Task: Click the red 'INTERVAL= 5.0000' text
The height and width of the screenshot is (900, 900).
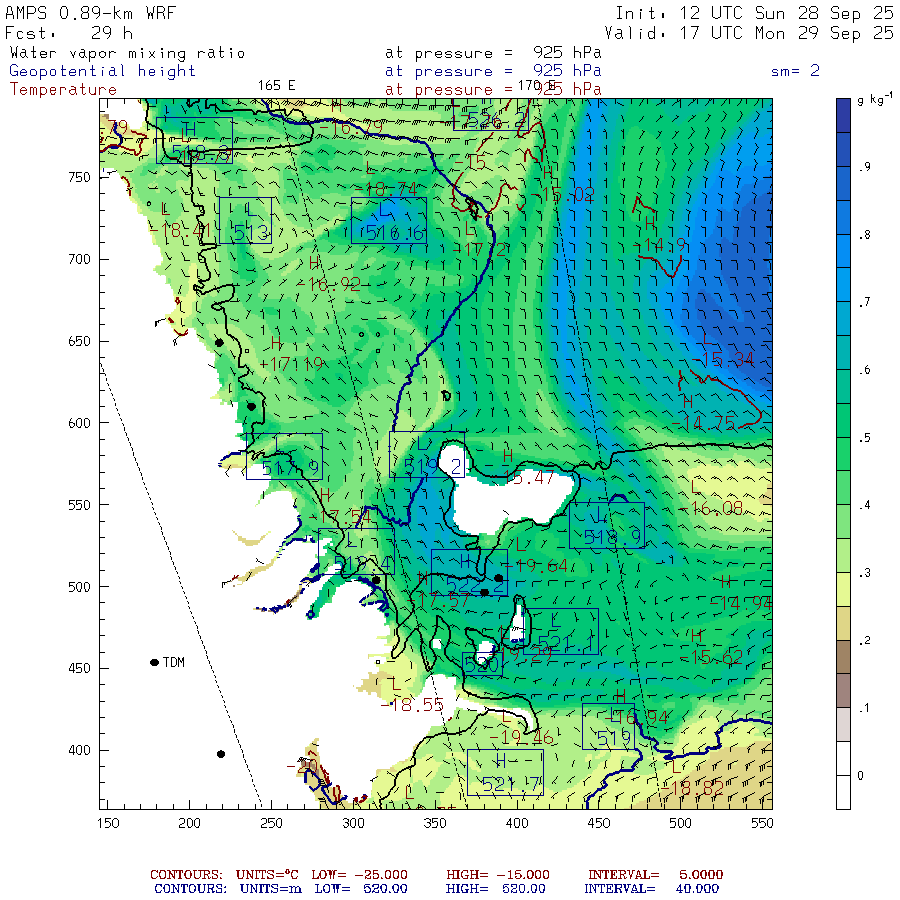Action: point(655,875)
